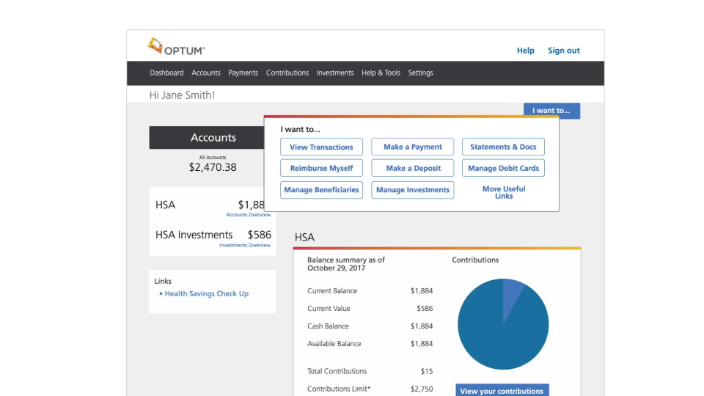The height and width of the screenshot is (396, 704).
Task: Click Make a Deposit button
Action: 413,168
